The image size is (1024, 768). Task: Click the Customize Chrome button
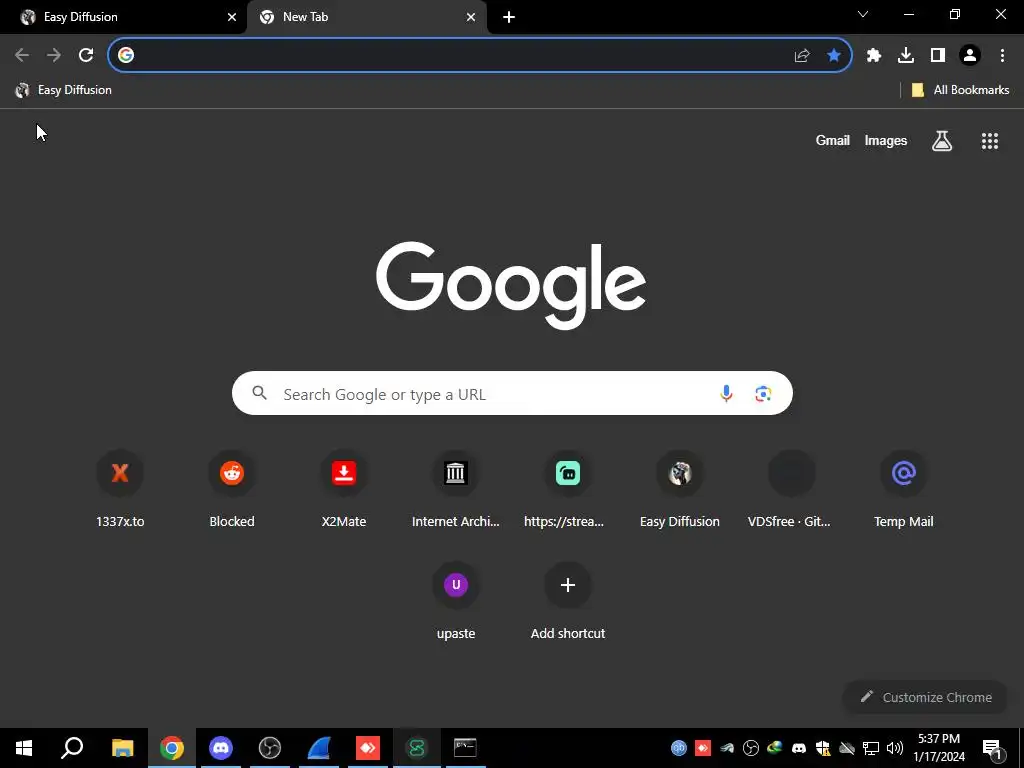click(x=925, y=697)
